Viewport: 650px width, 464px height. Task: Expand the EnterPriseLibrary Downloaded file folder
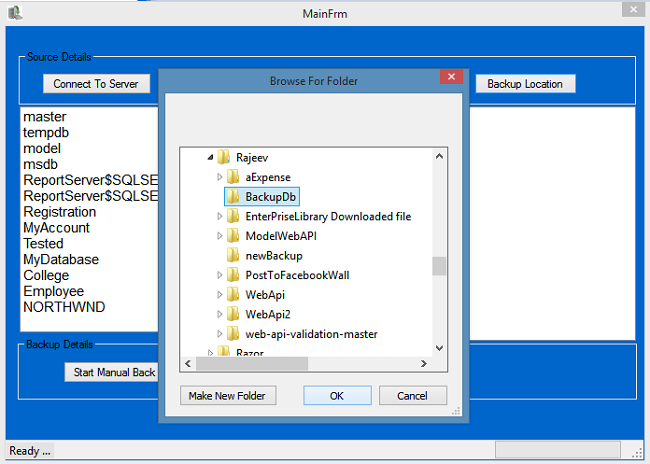[220, 216]
